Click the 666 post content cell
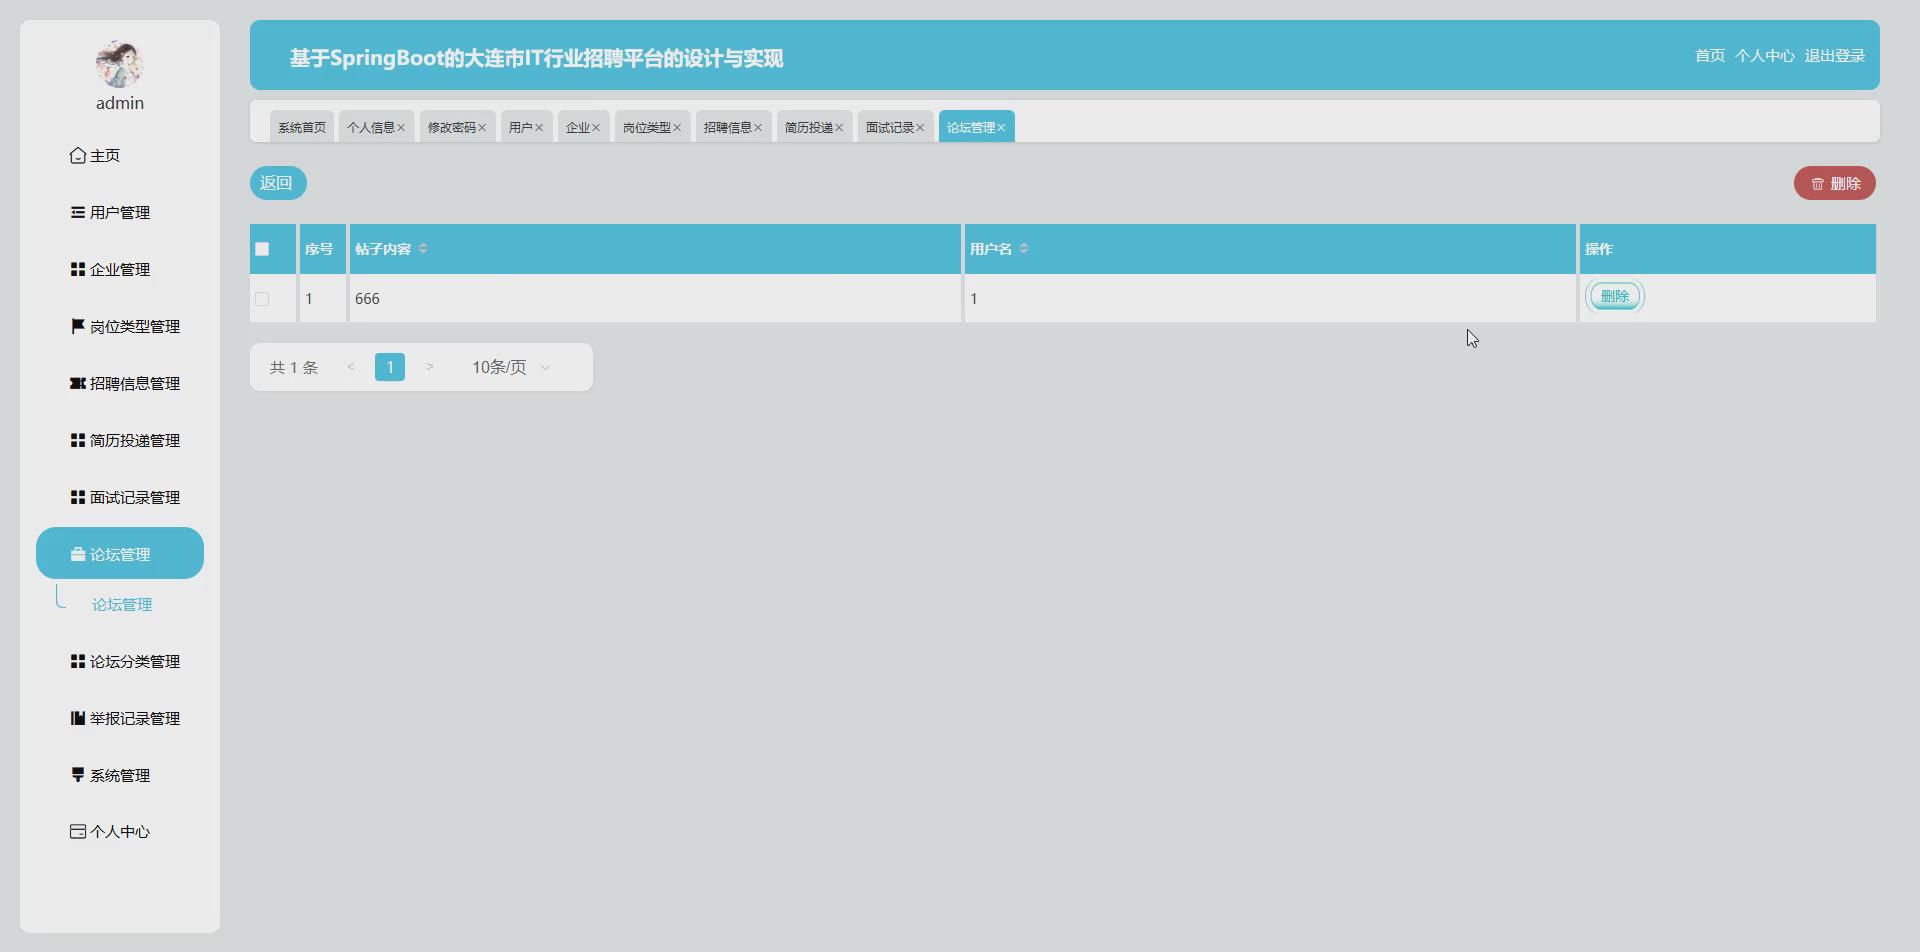Viewport: 1920px width, 952px height. [x=655, y=299]
